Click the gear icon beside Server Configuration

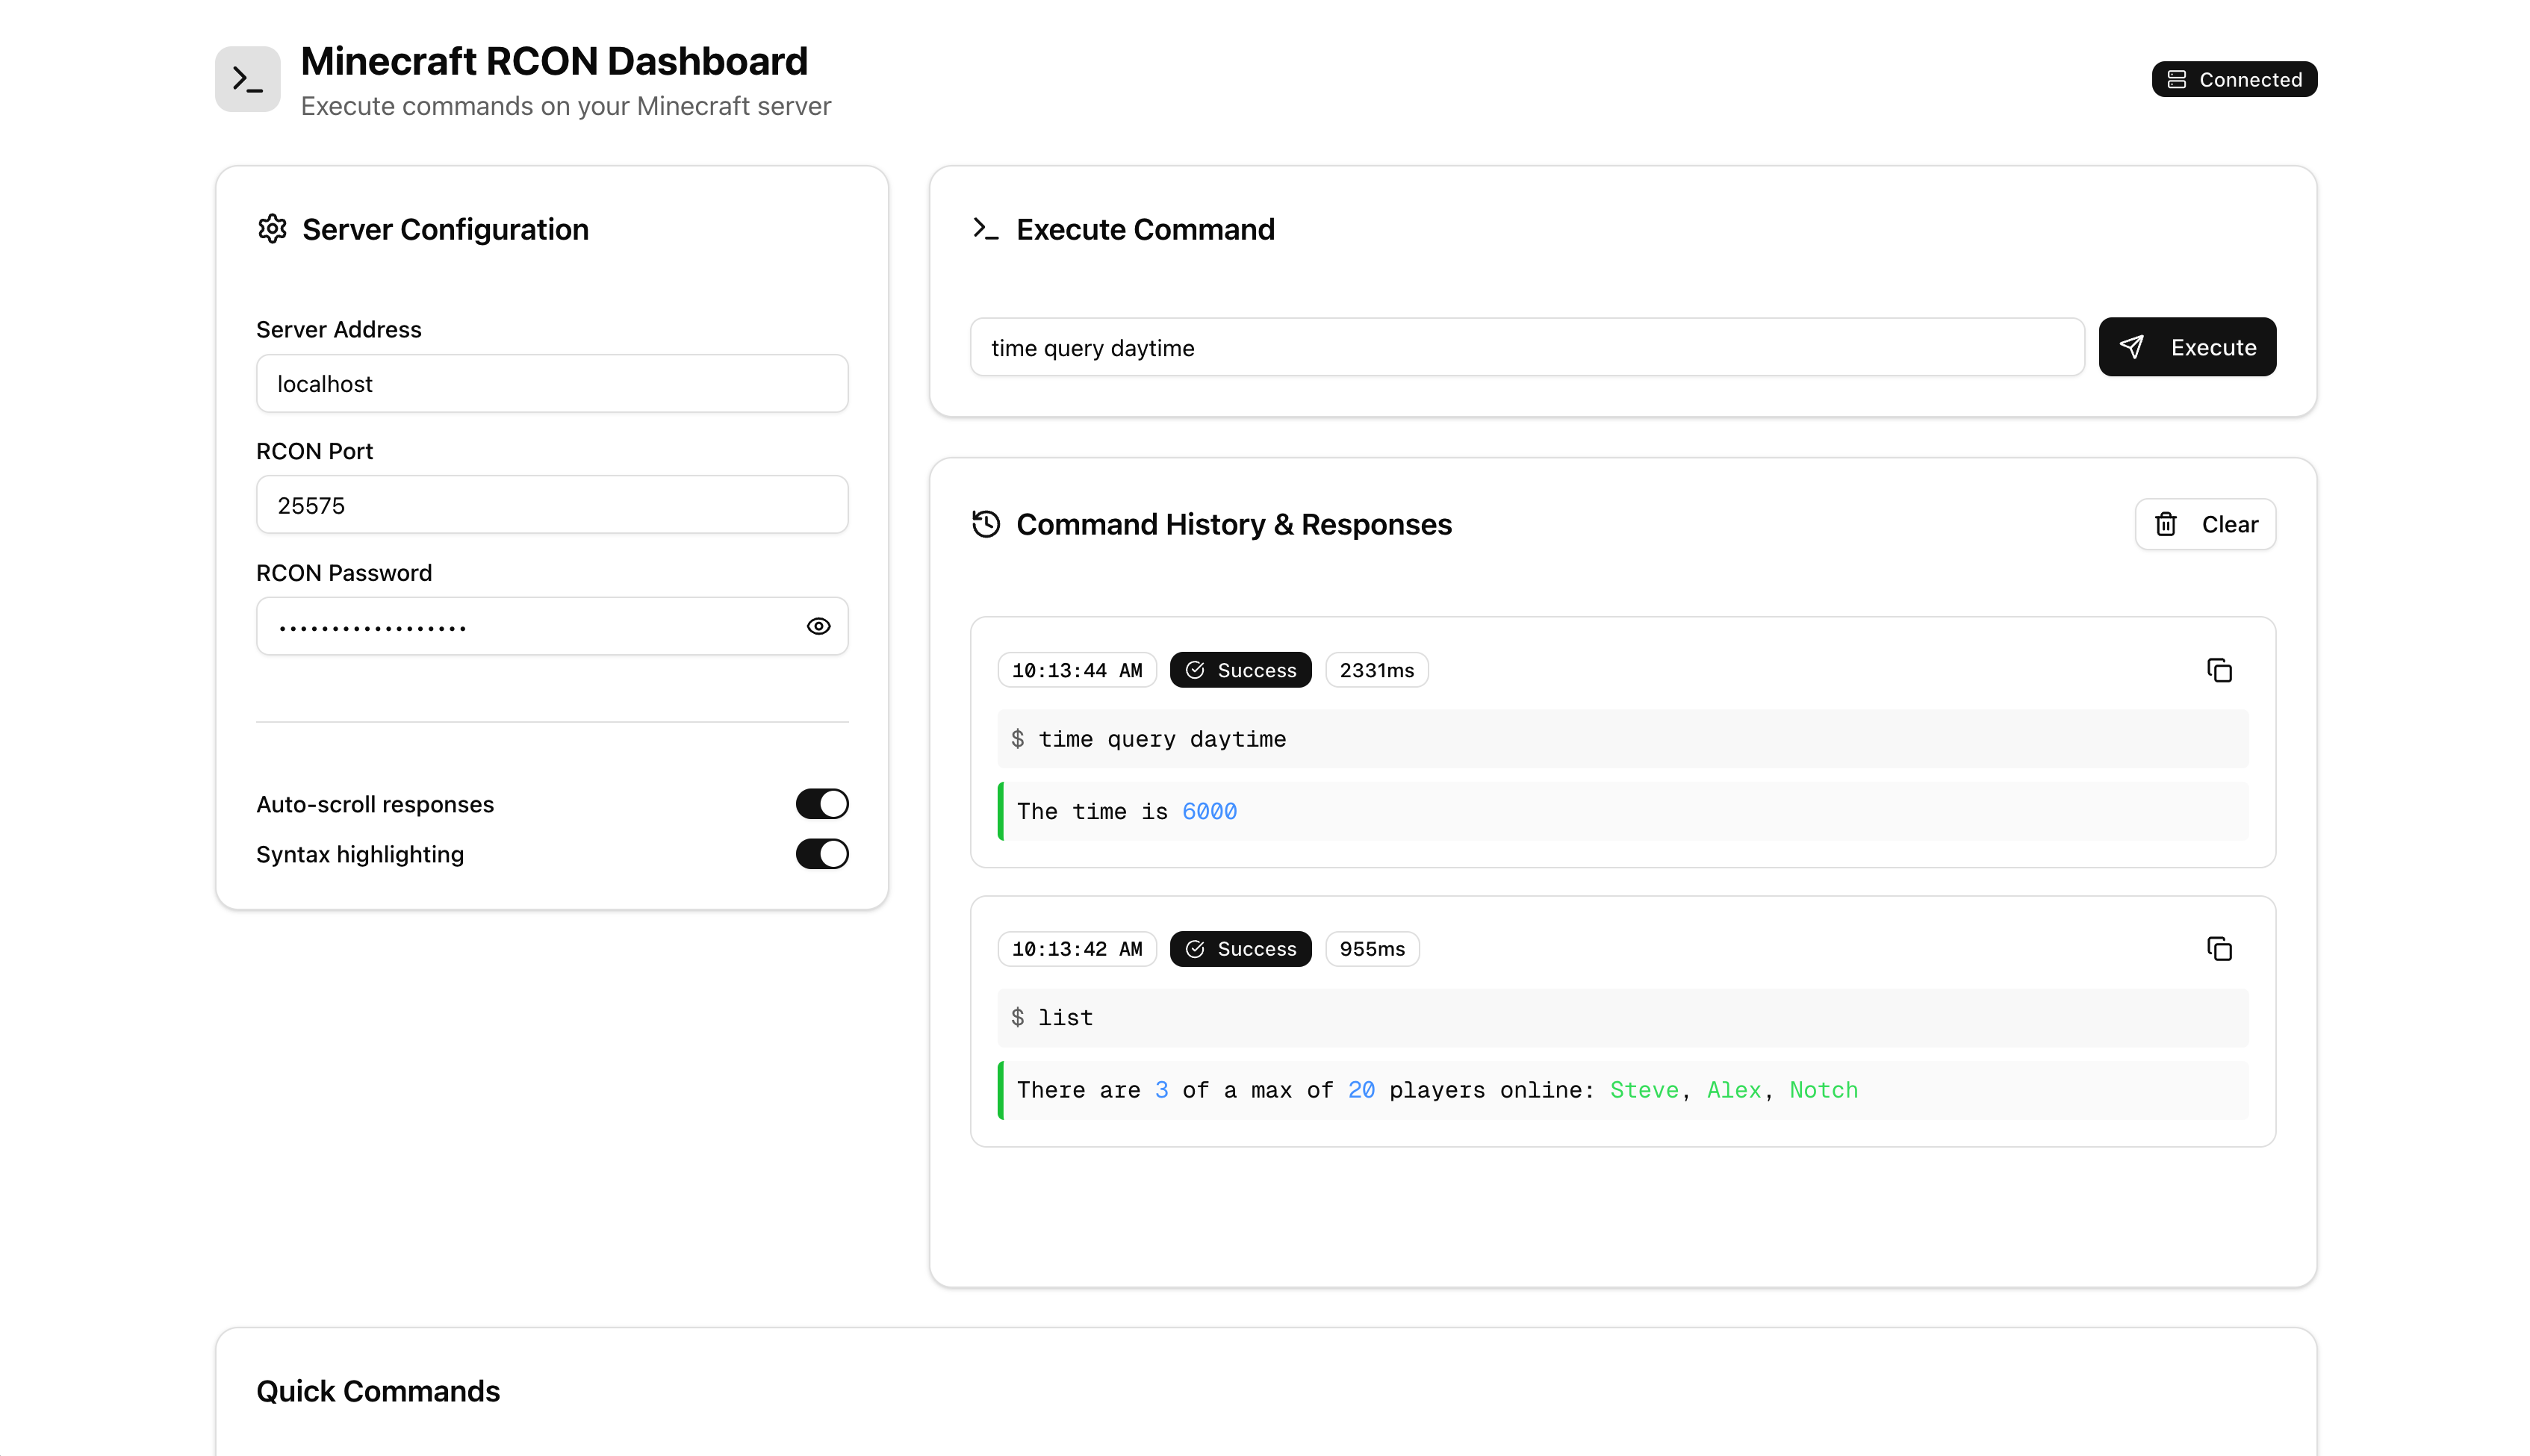pos(272,229)
